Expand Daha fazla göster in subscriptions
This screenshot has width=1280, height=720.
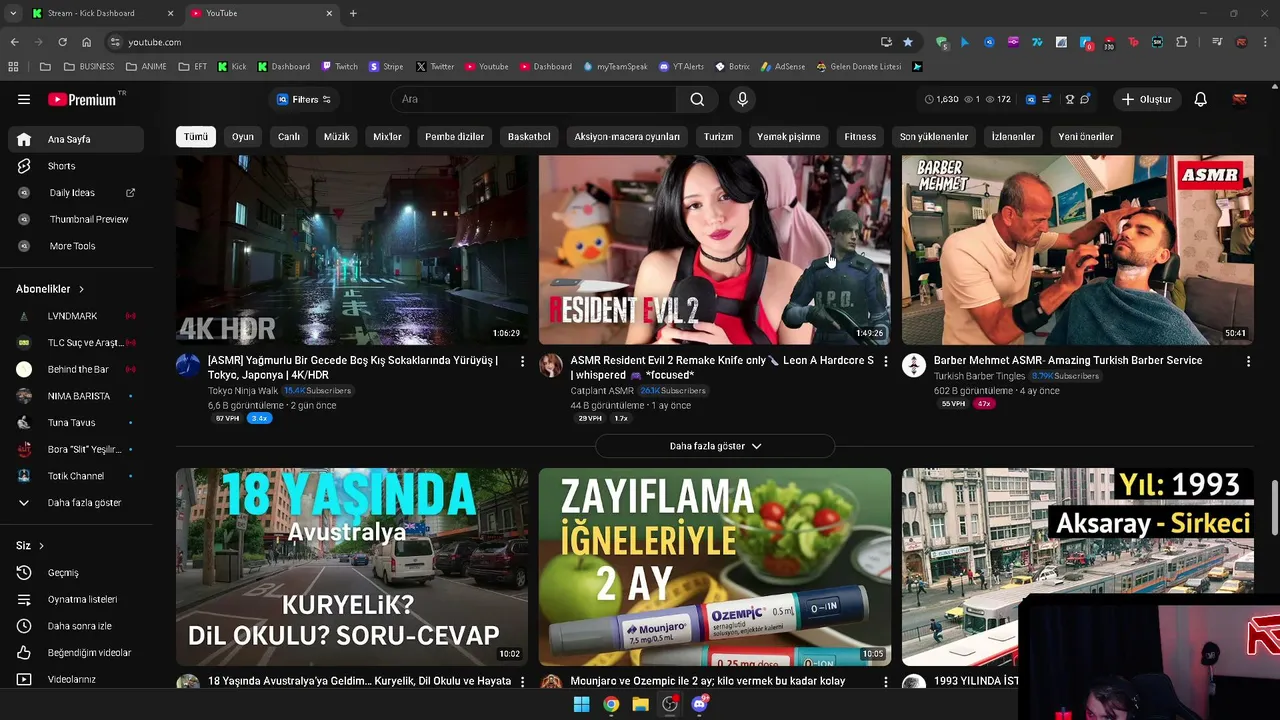(x=76, y=503)
